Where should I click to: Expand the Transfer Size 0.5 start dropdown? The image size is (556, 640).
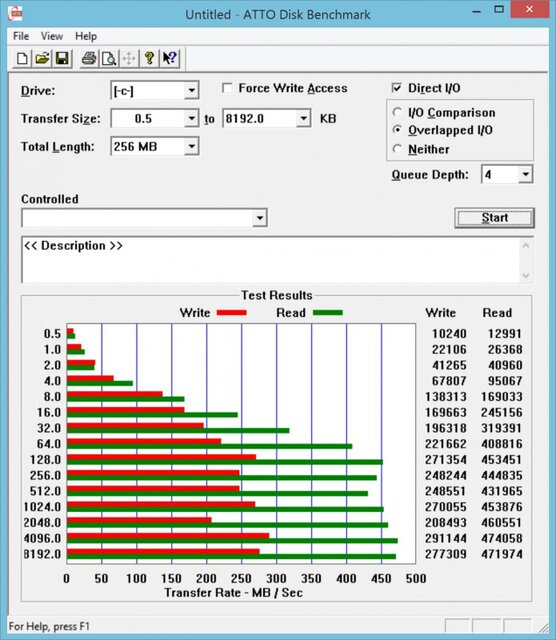[191, 119]
